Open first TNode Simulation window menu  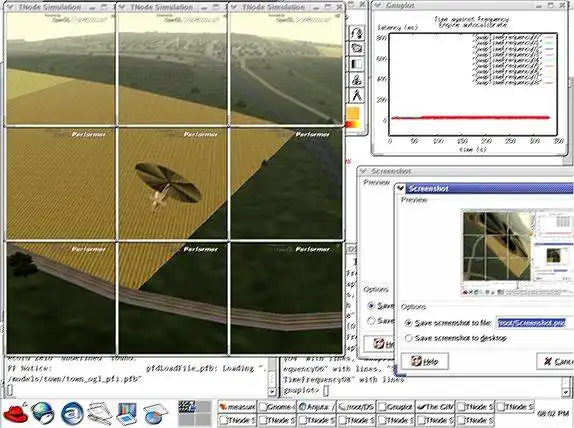coord(10,7)
